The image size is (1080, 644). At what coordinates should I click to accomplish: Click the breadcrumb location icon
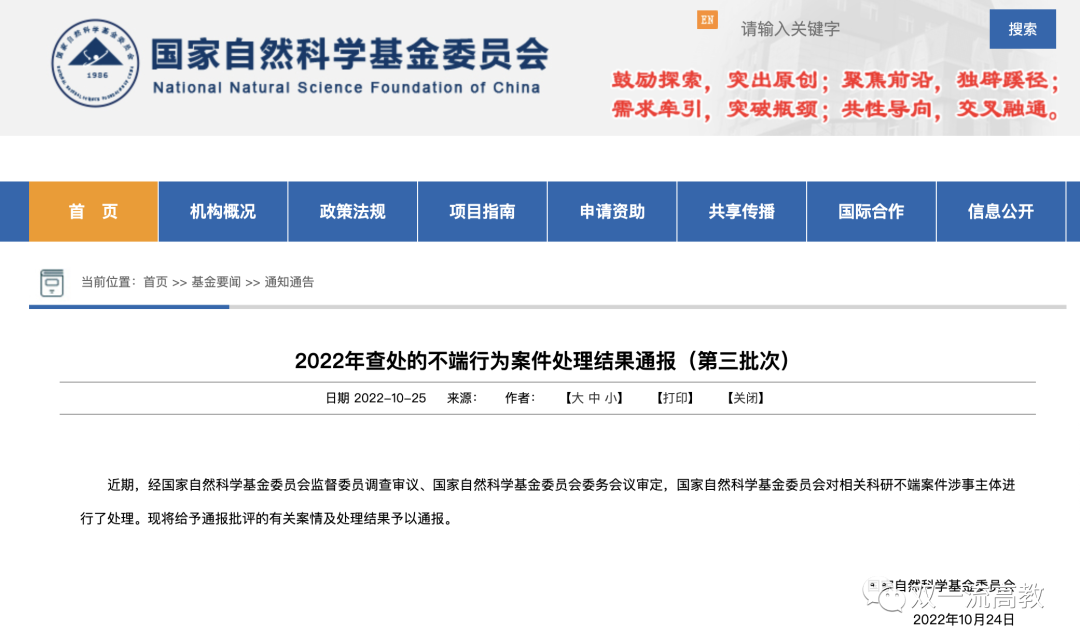(x=51, y=283)
